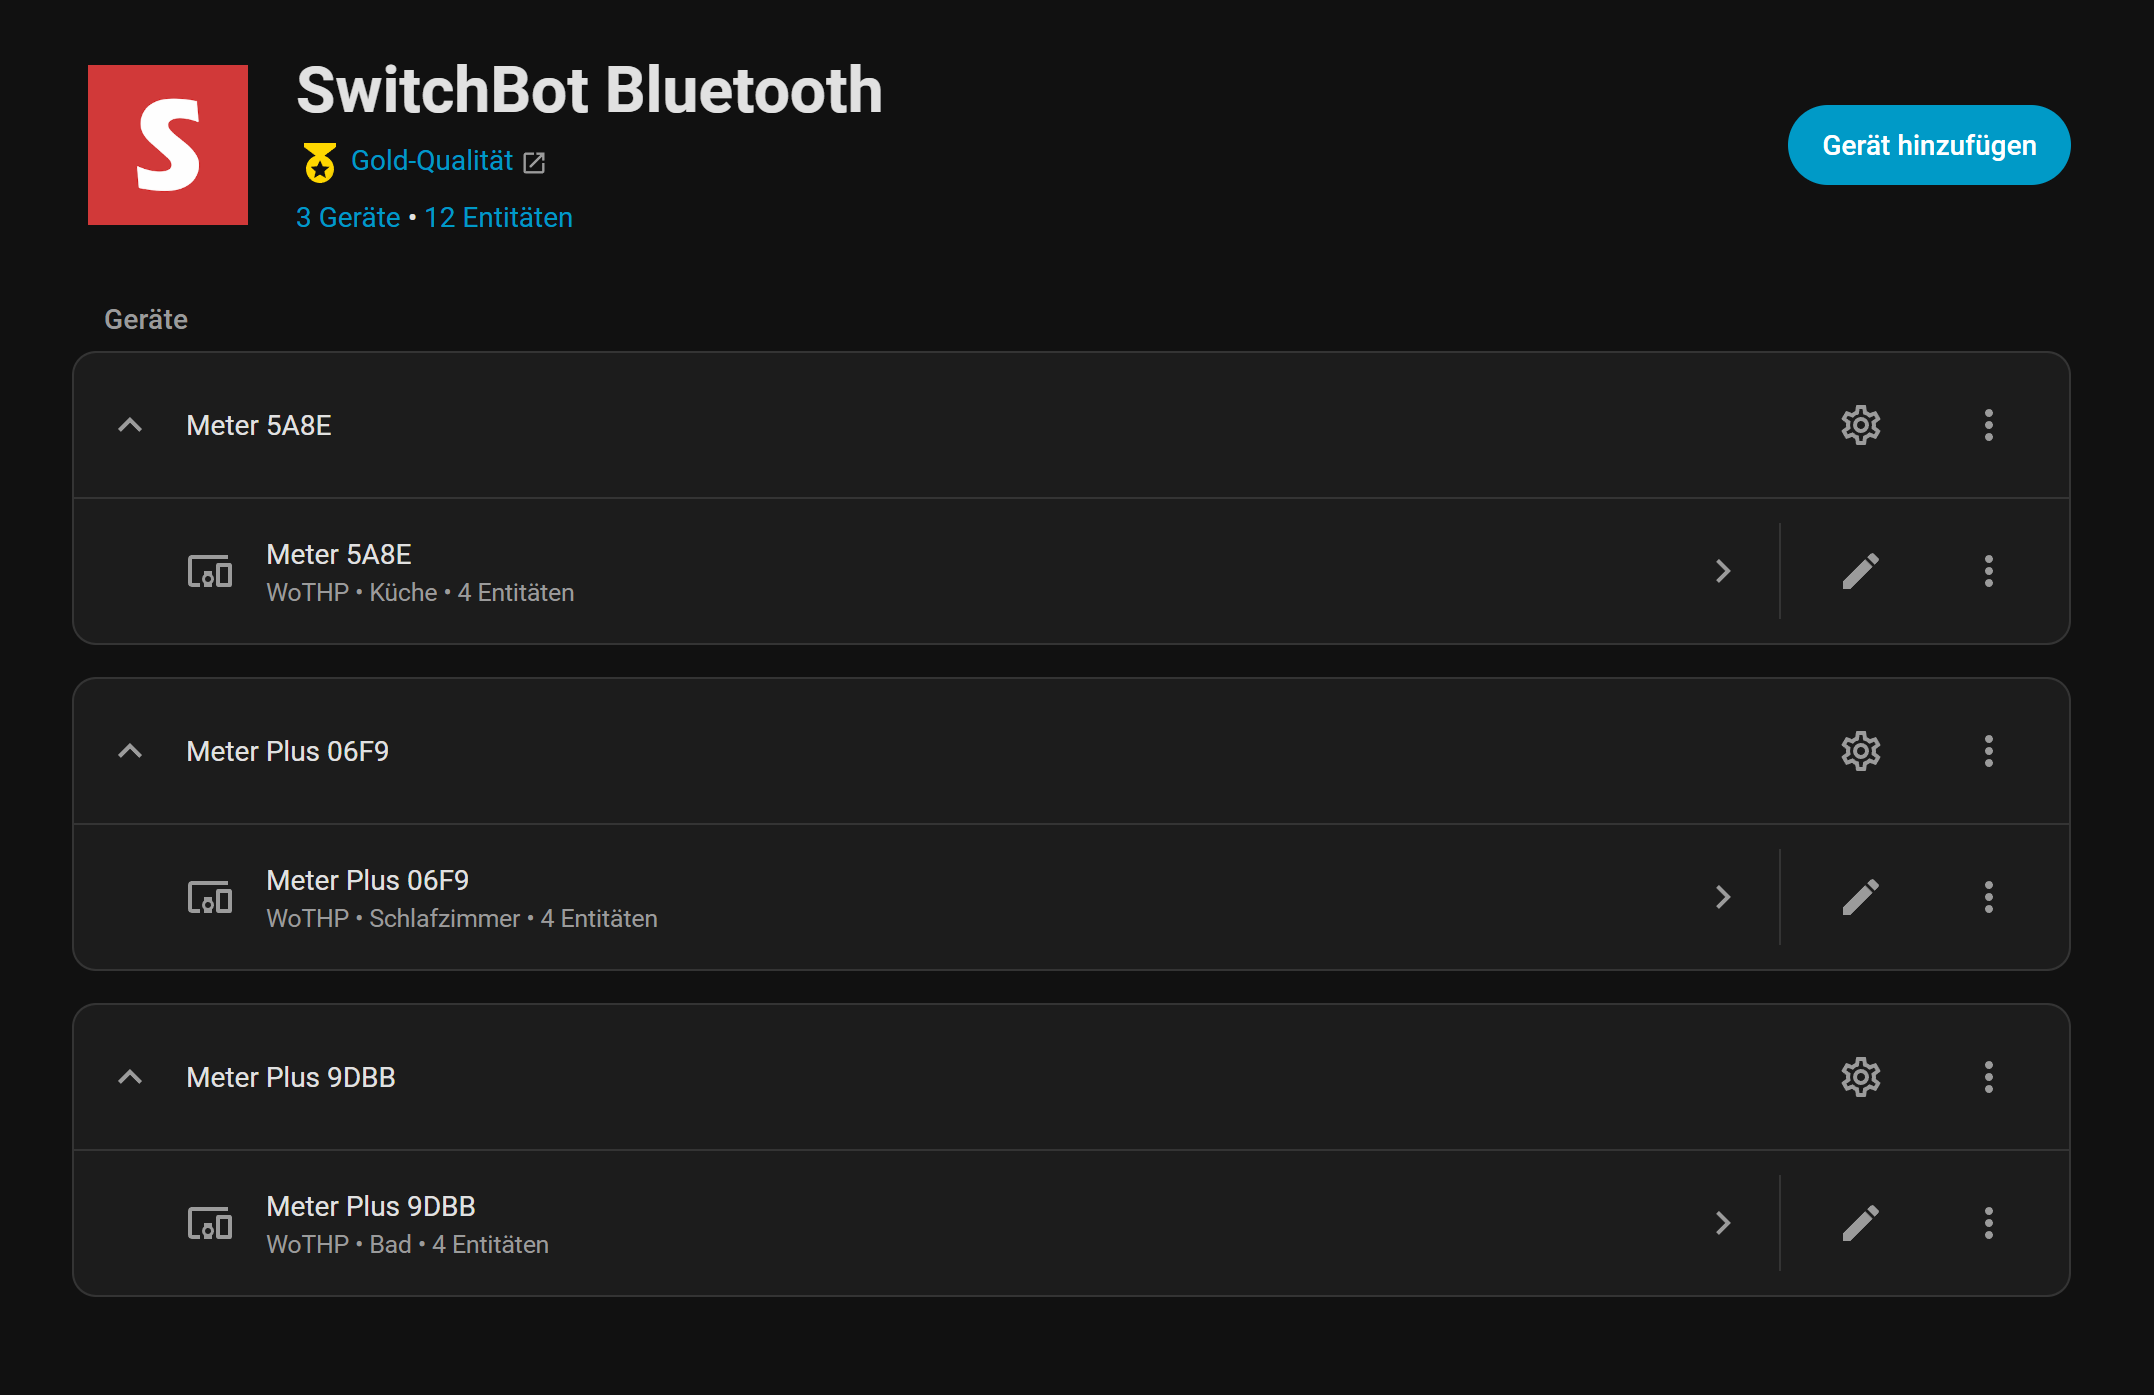Edit Meter Plus 06F9 device with pencil icon
Screen dimensions: 2154x1395
(x=1860, y=897)
